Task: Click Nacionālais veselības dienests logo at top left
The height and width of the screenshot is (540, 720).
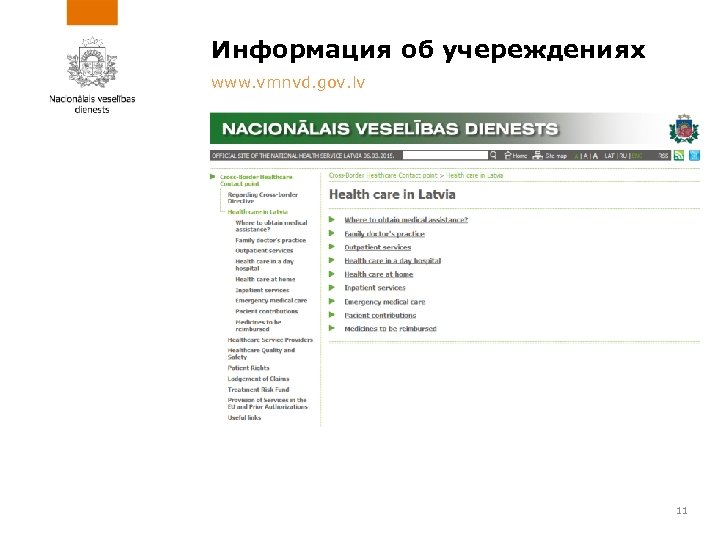Action: point(92,75)
